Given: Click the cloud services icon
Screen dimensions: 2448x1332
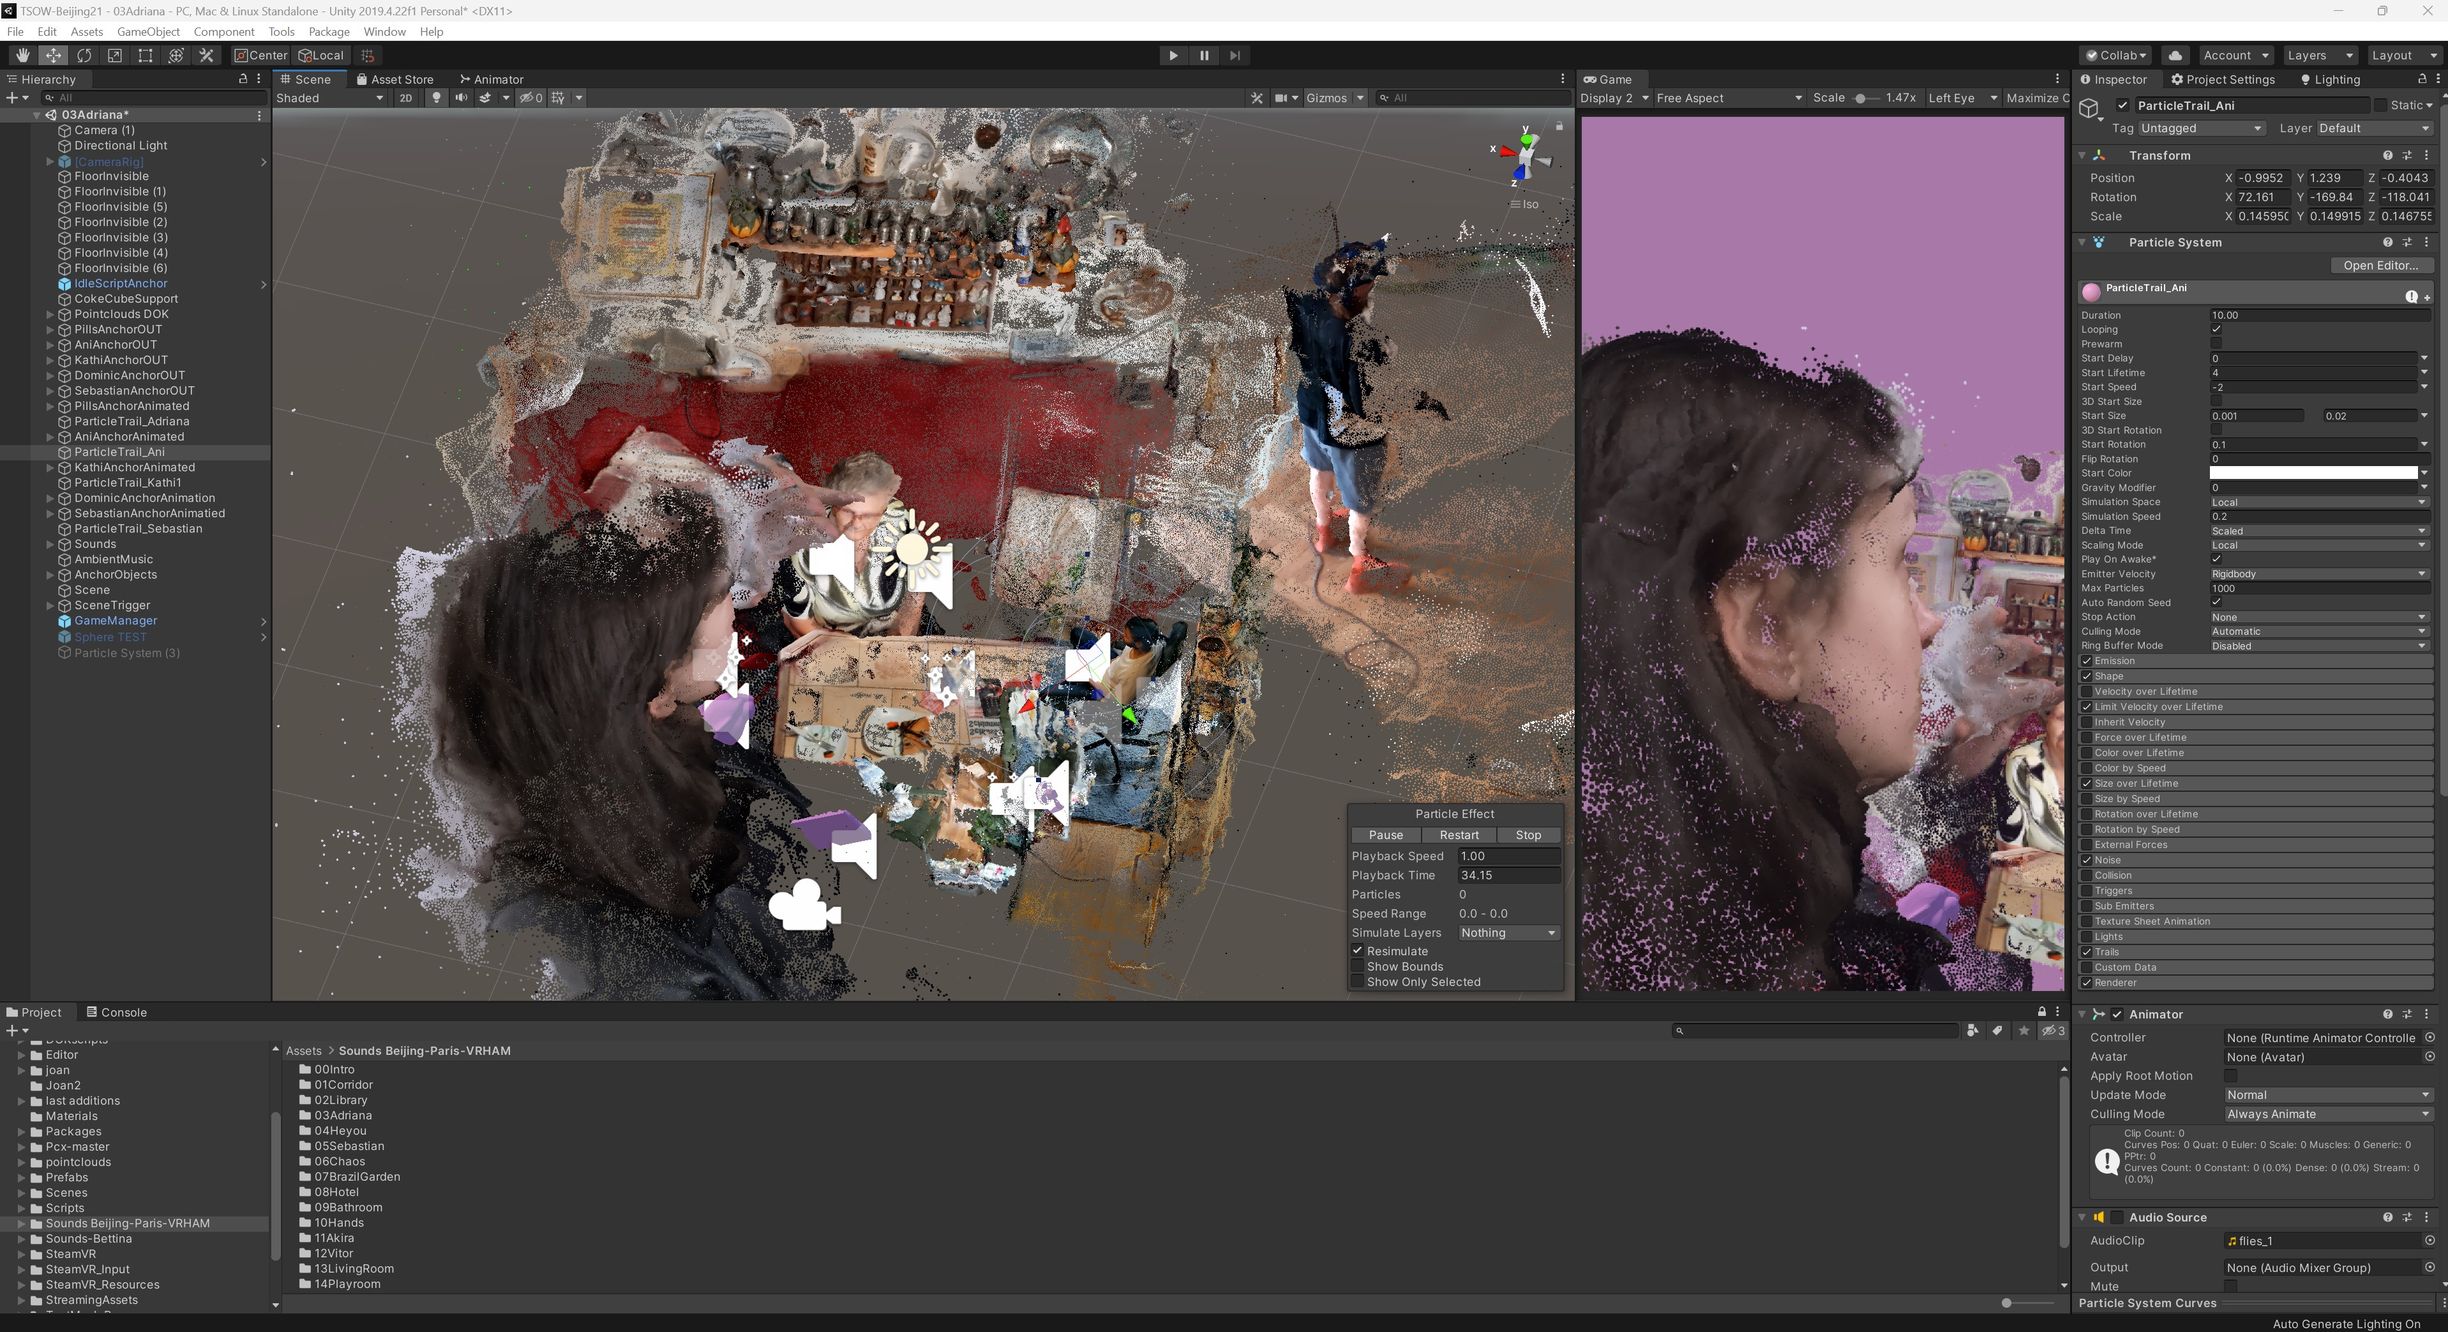Looking at the screenshot, I should point(2175,55).
